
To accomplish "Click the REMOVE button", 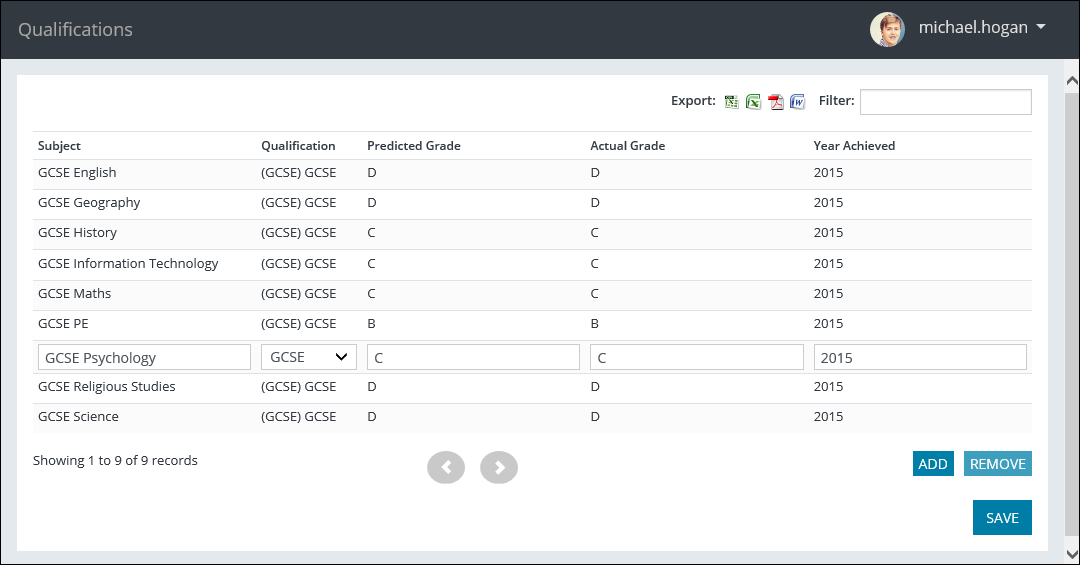I will [997, 464].
